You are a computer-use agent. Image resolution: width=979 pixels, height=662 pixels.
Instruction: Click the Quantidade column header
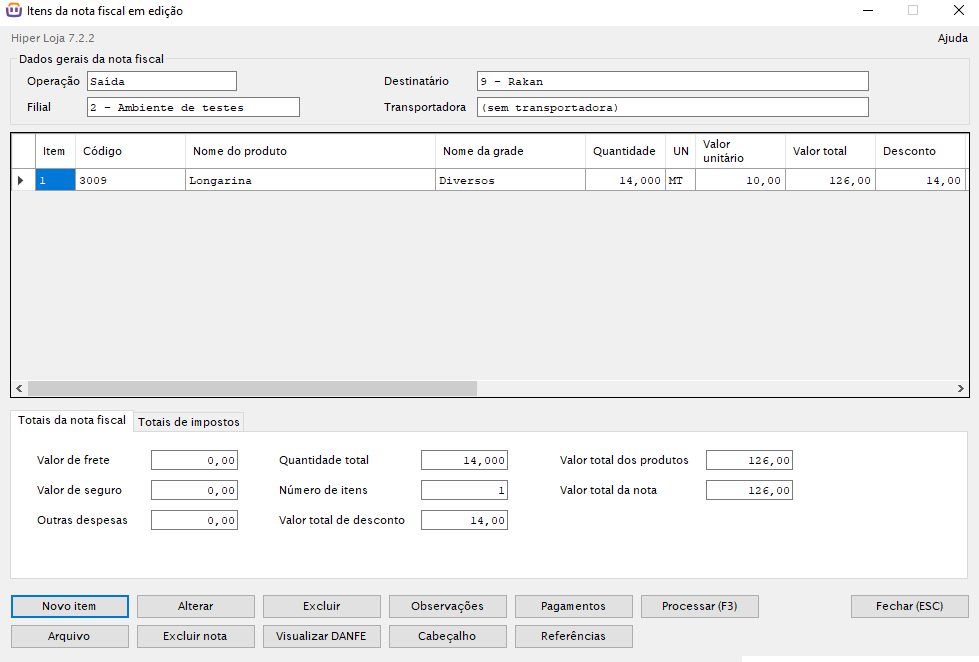[625, 151]
